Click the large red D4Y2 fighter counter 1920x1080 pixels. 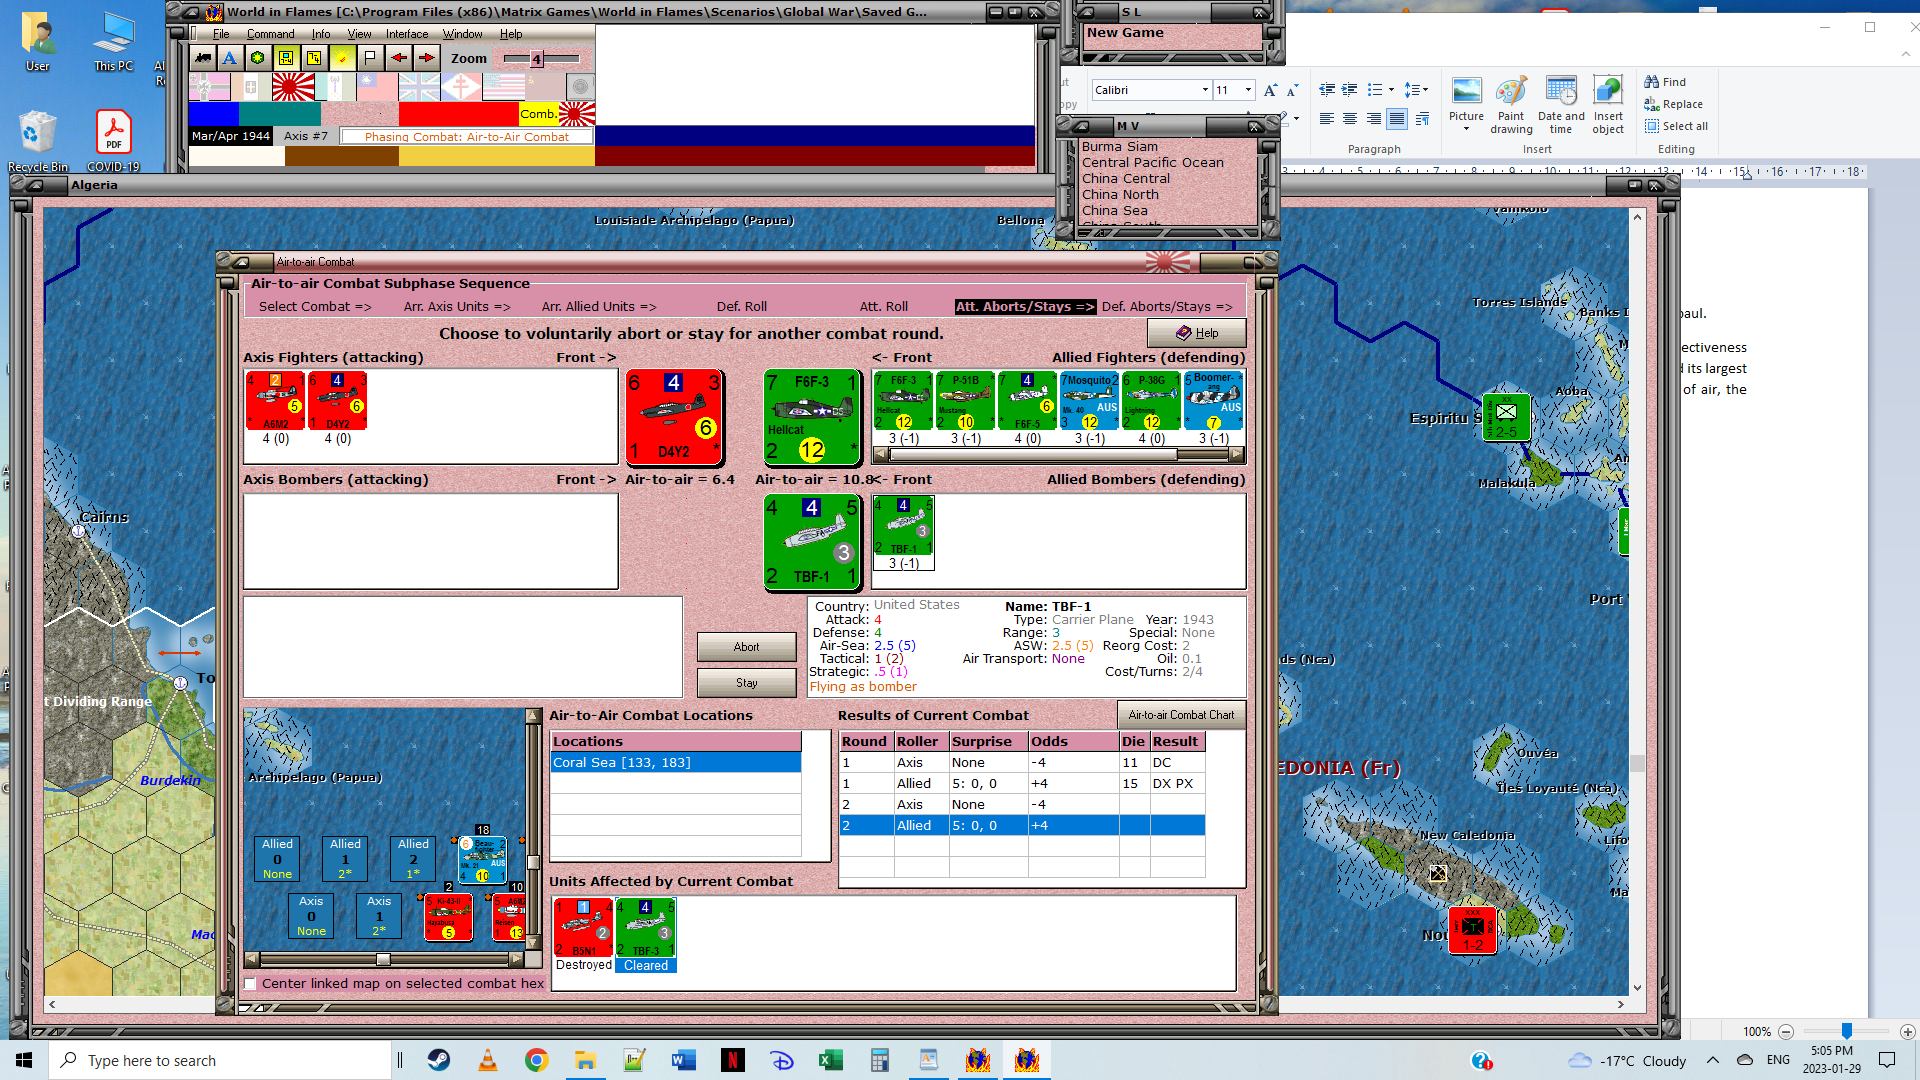point(674,417)
